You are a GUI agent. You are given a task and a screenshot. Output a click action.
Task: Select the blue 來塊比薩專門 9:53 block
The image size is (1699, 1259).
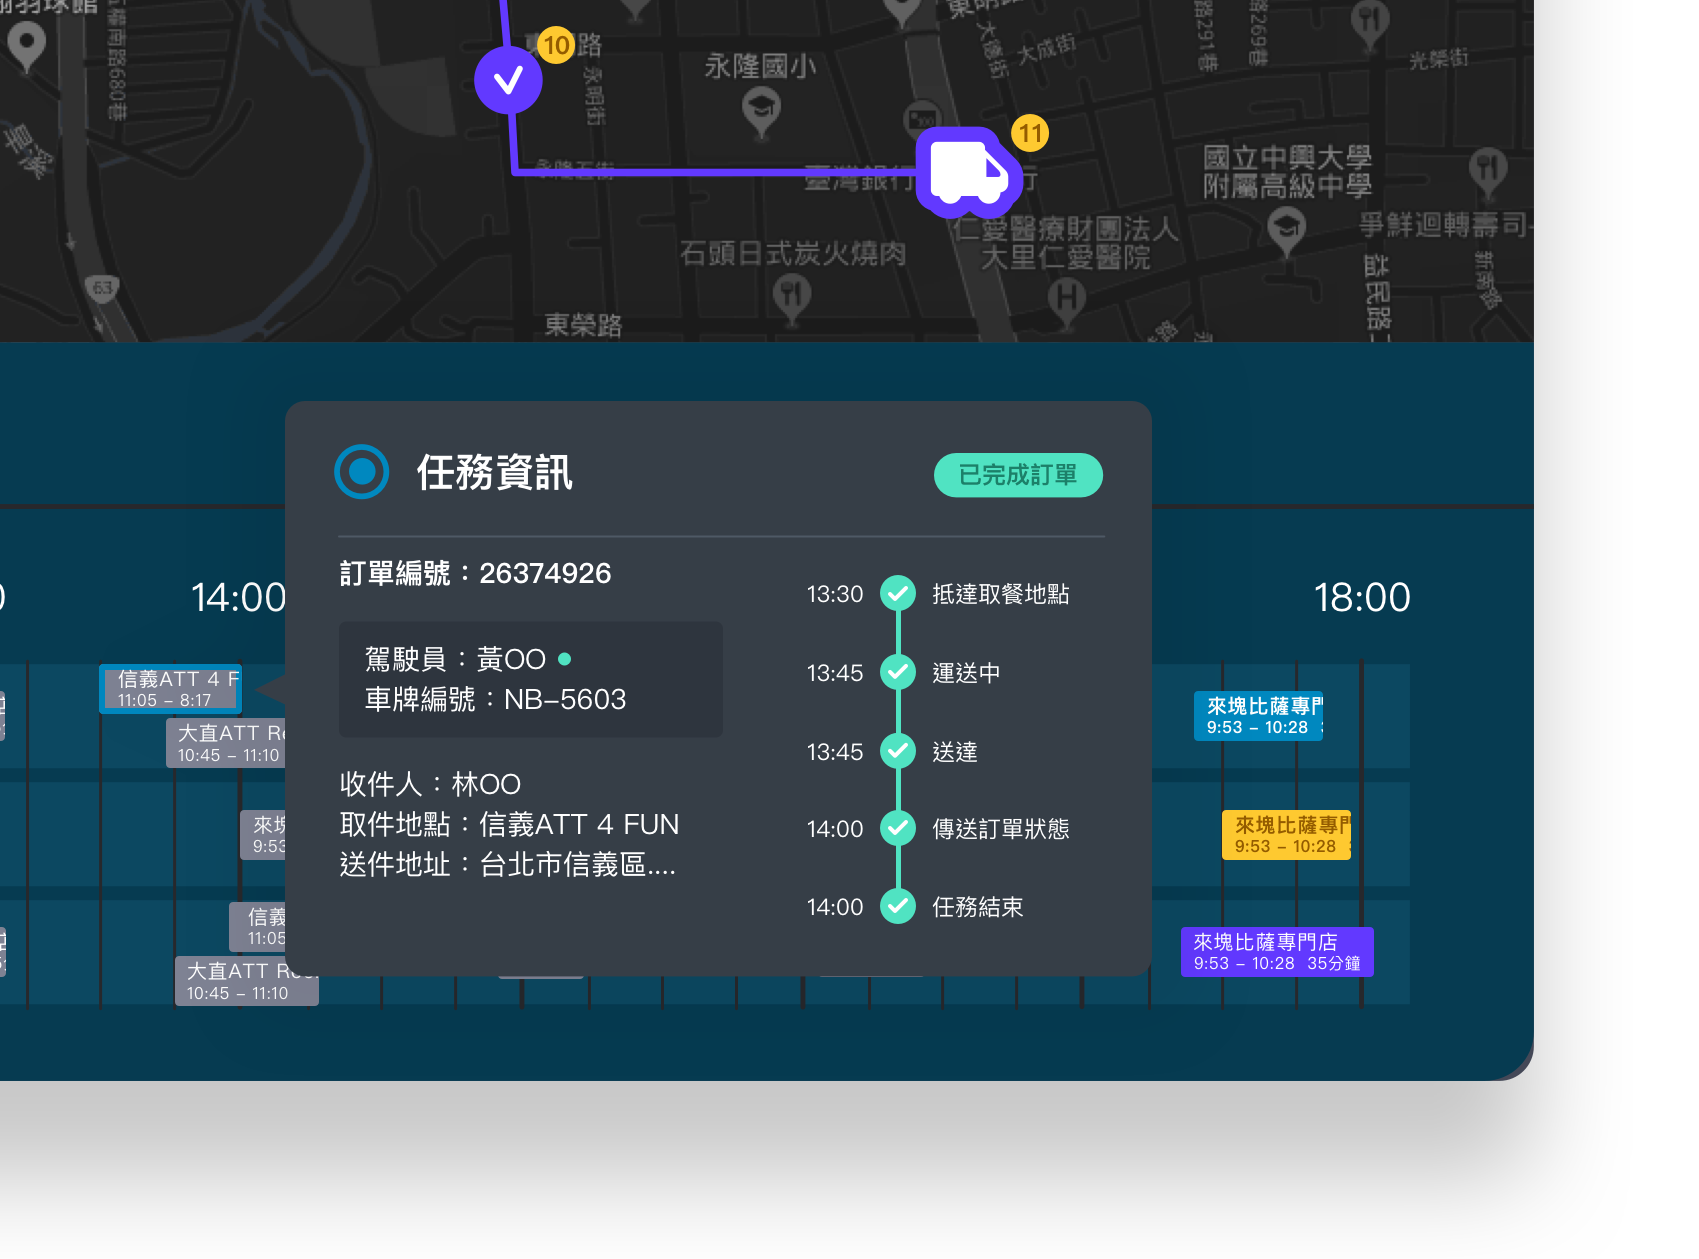click(x=1258, y=716)
